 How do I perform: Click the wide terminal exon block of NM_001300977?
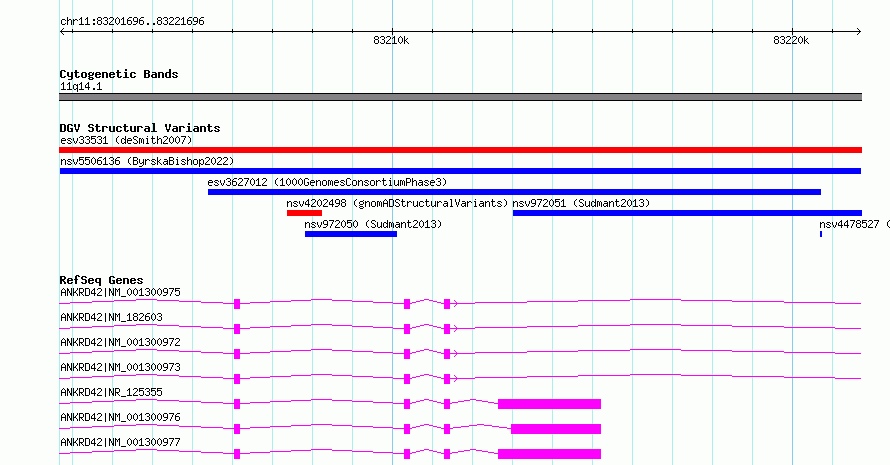click(549, 454)
